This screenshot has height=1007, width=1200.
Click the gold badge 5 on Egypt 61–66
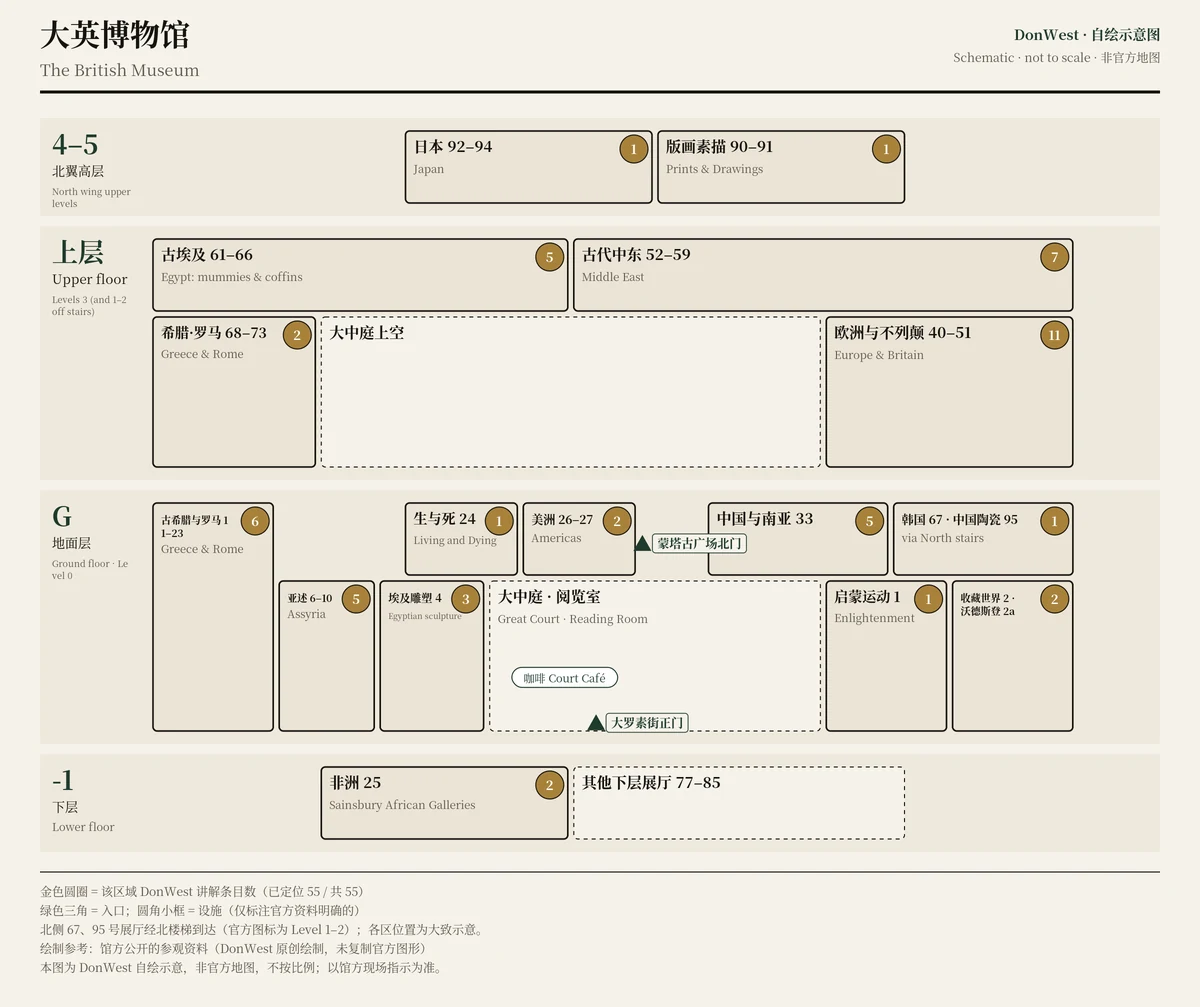tap(549, 258)
